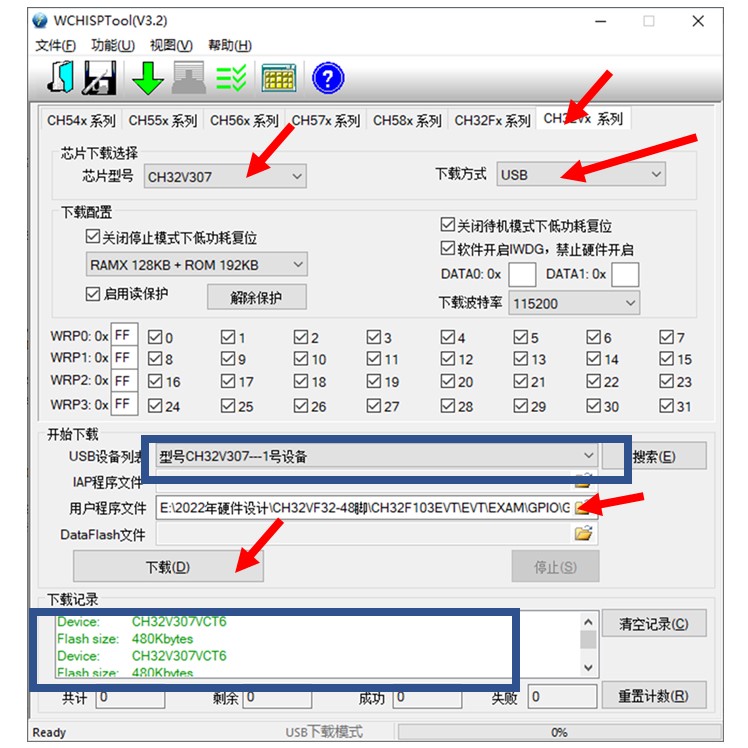Toggle 关闭停止模式下低功耗复位 checkbox
Image resolution: width=748 pixels, height=748 pixels.
[x=93, y=237]
